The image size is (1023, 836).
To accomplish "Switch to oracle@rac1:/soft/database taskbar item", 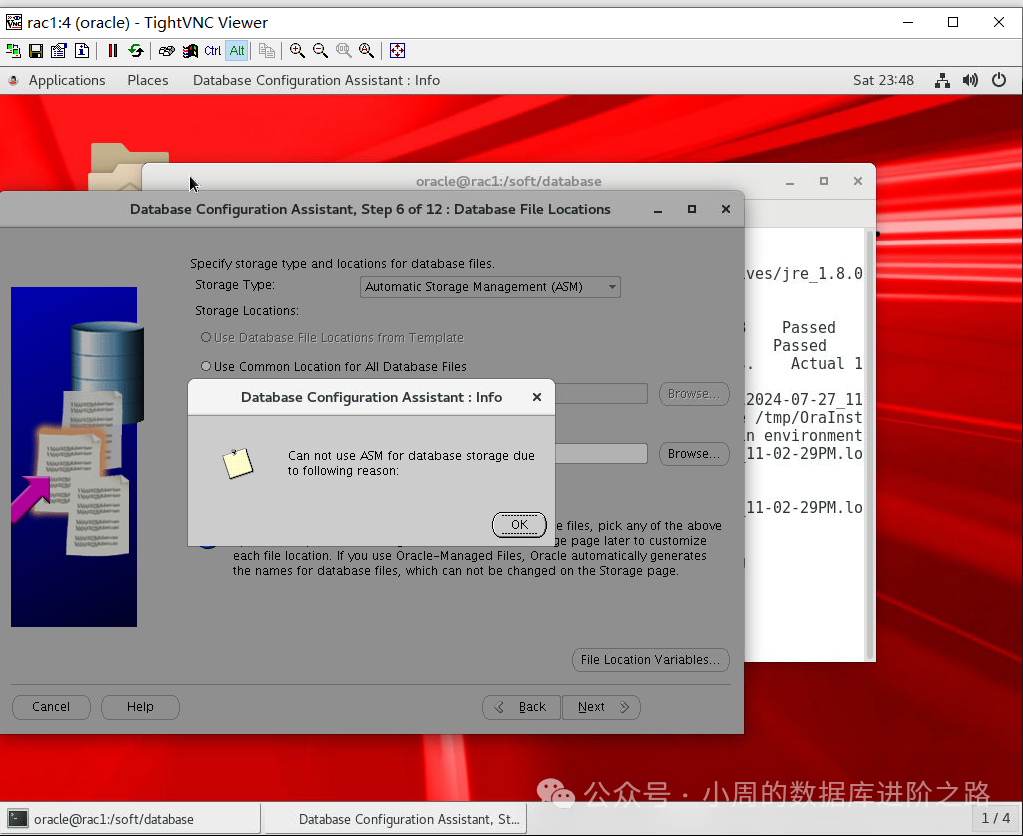I will [130, 819].
